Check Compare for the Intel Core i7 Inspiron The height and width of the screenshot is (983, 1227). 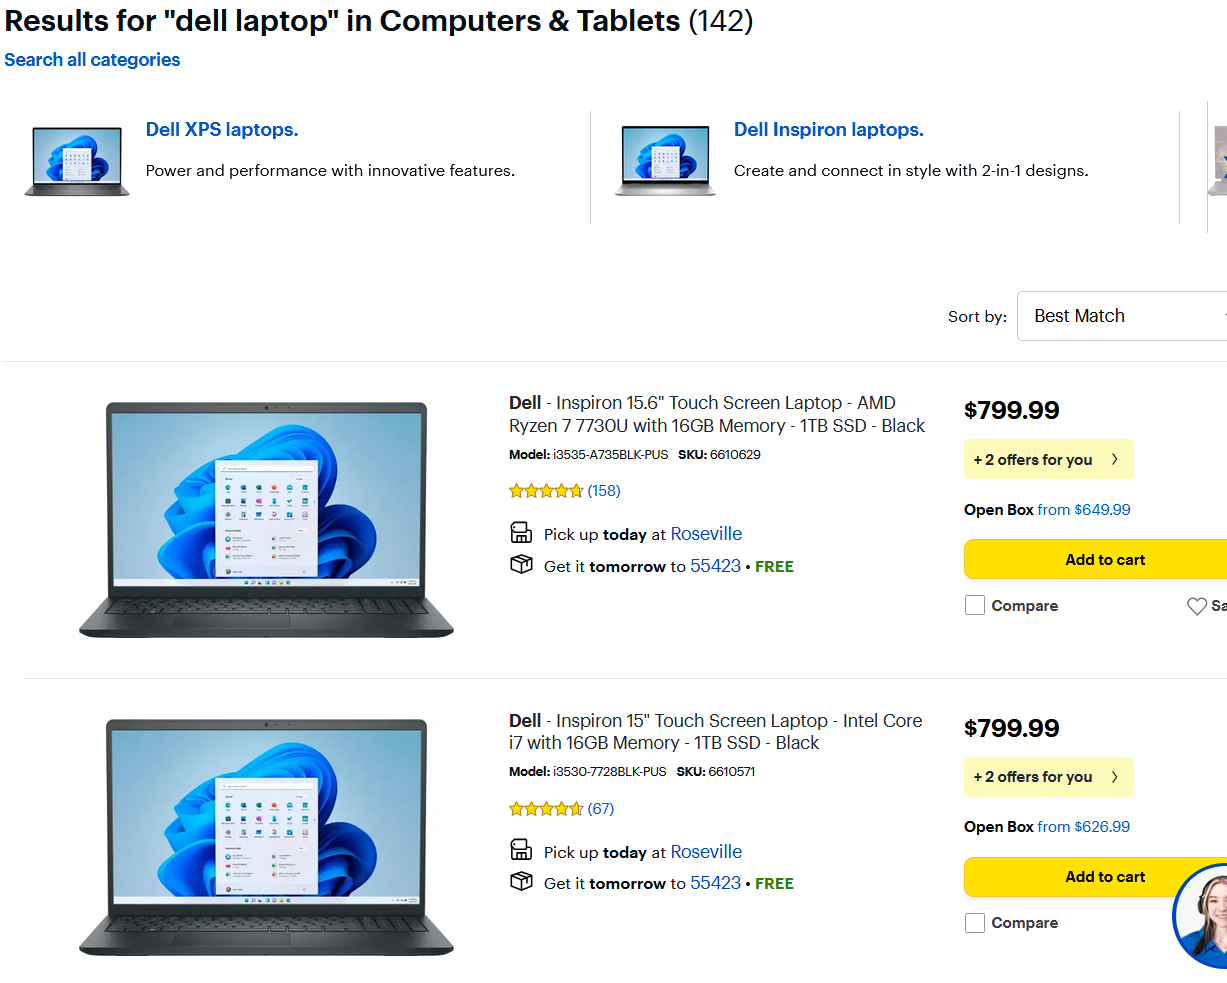tap(975, 923)
